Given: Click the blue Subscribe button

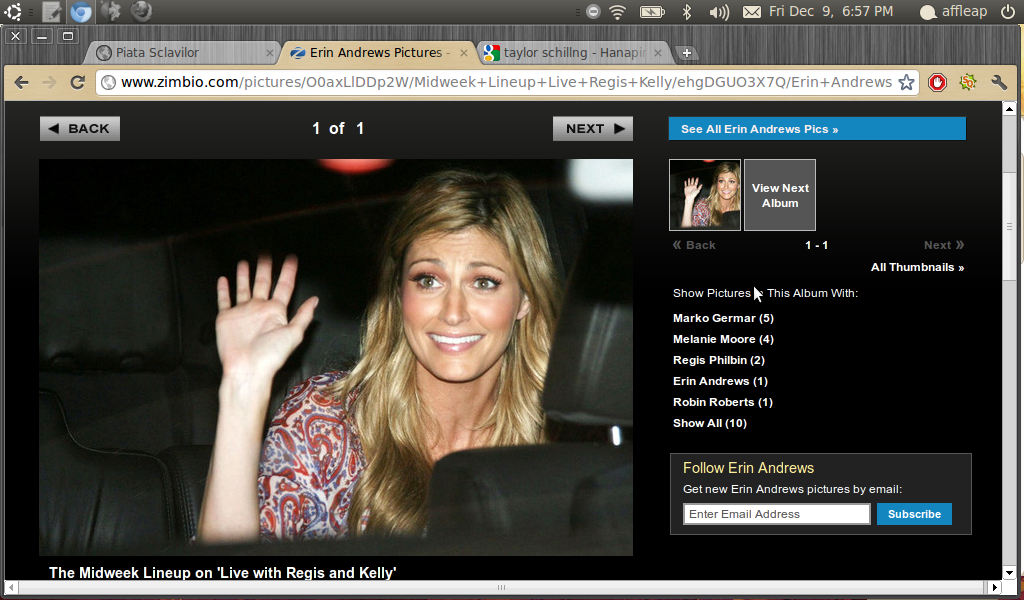Looking at the screenshot, I should point(914,514).
